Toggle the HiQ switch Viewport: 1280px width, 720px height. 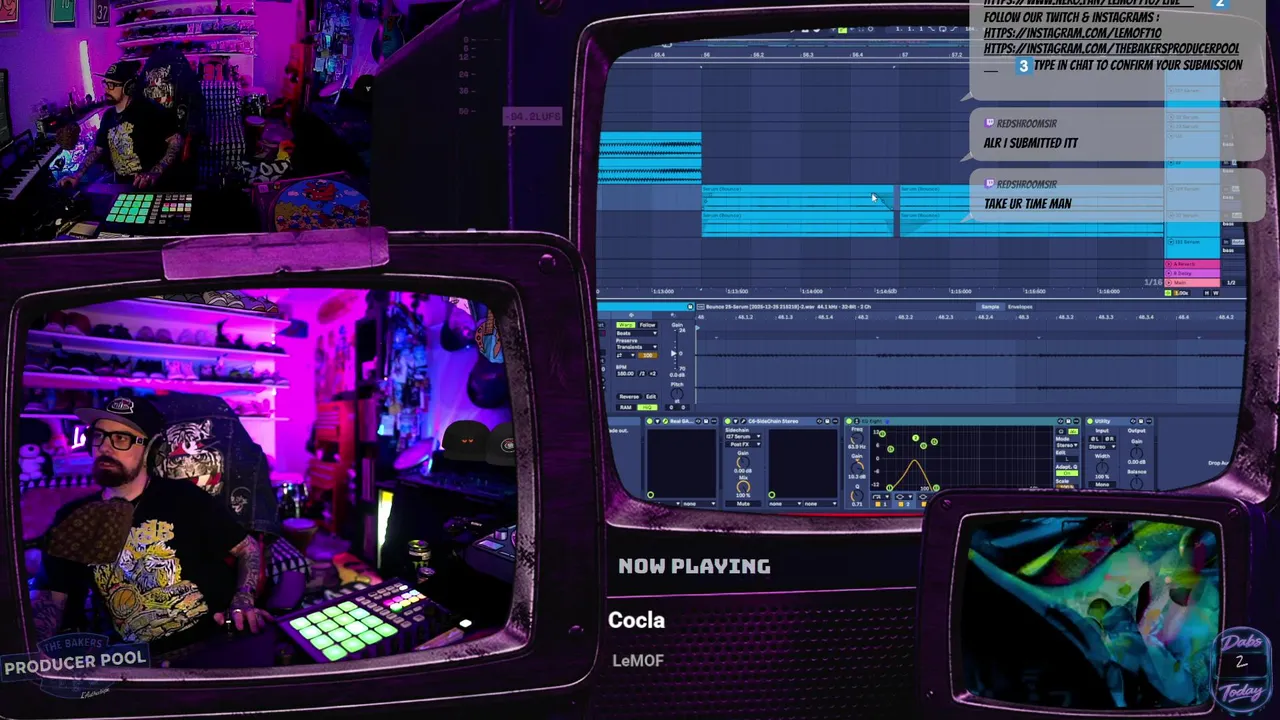pyautogui.click(x=647, y=407)
